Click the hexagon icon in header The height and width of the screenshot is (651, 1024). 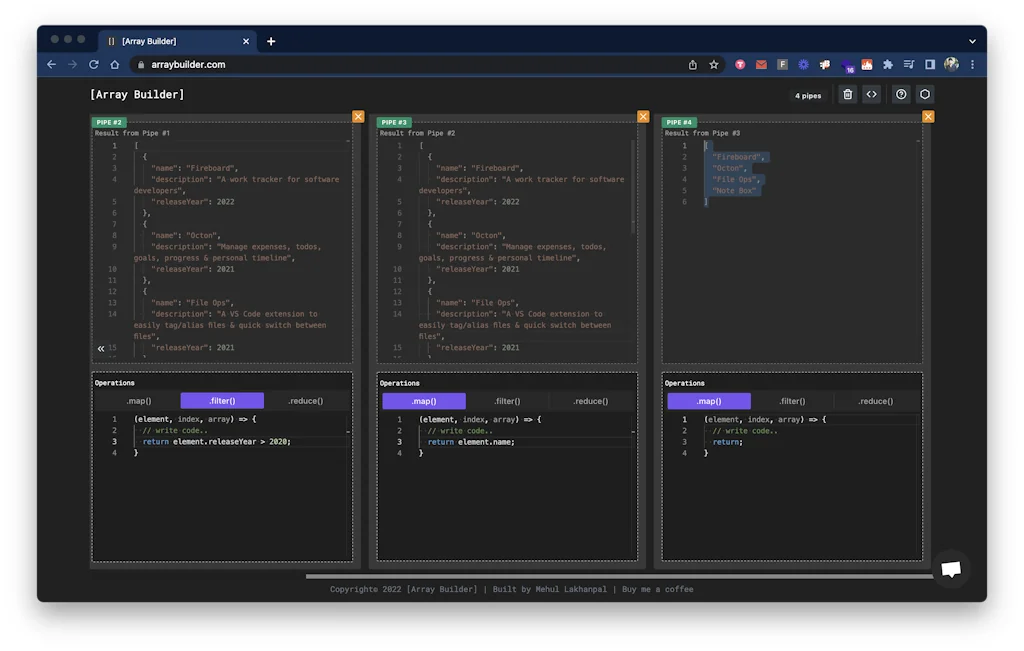(x=925, y=95)
